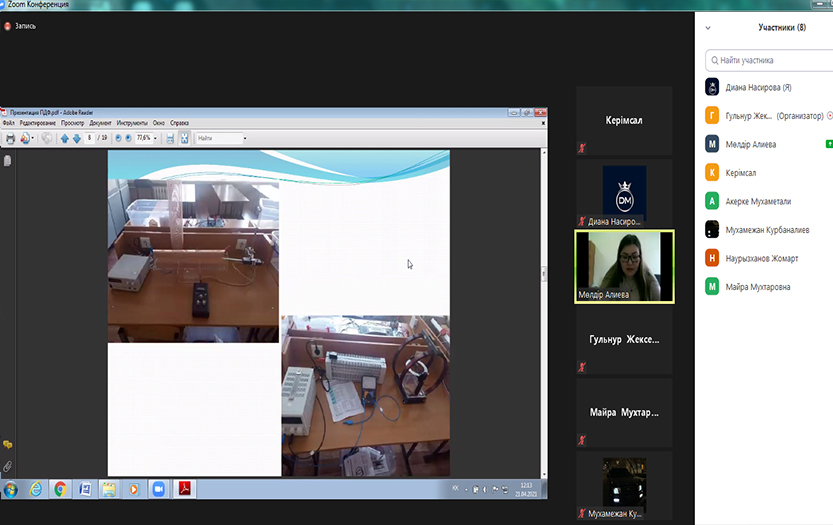Open the Файл menu
The image size is (833, 525).
tap(8, 123)
